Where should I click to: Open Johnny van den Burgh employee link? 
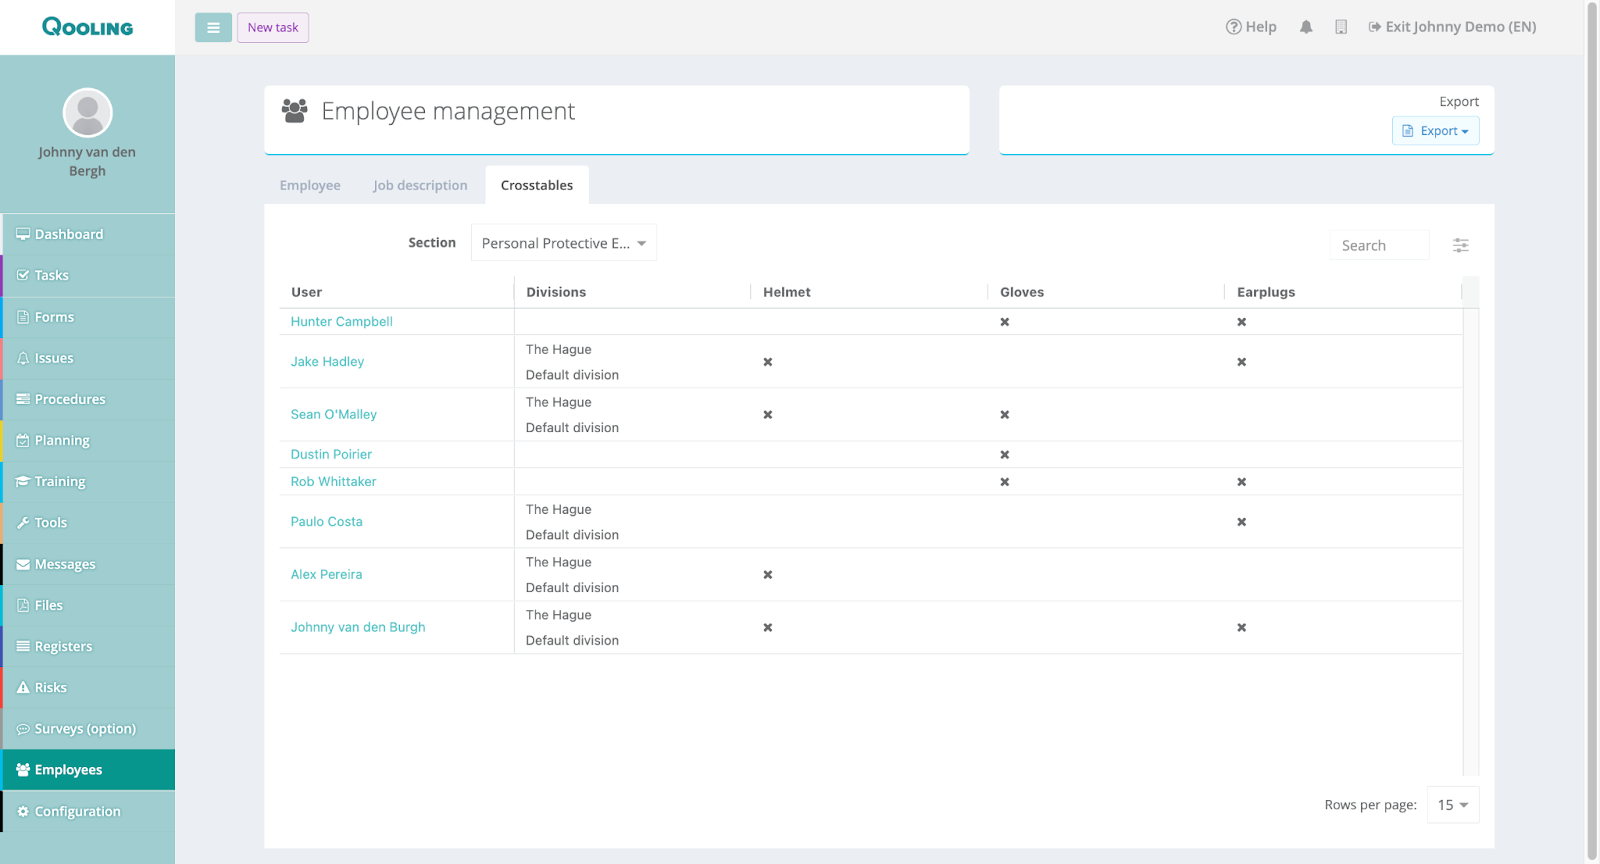click(x=358, y=627)
